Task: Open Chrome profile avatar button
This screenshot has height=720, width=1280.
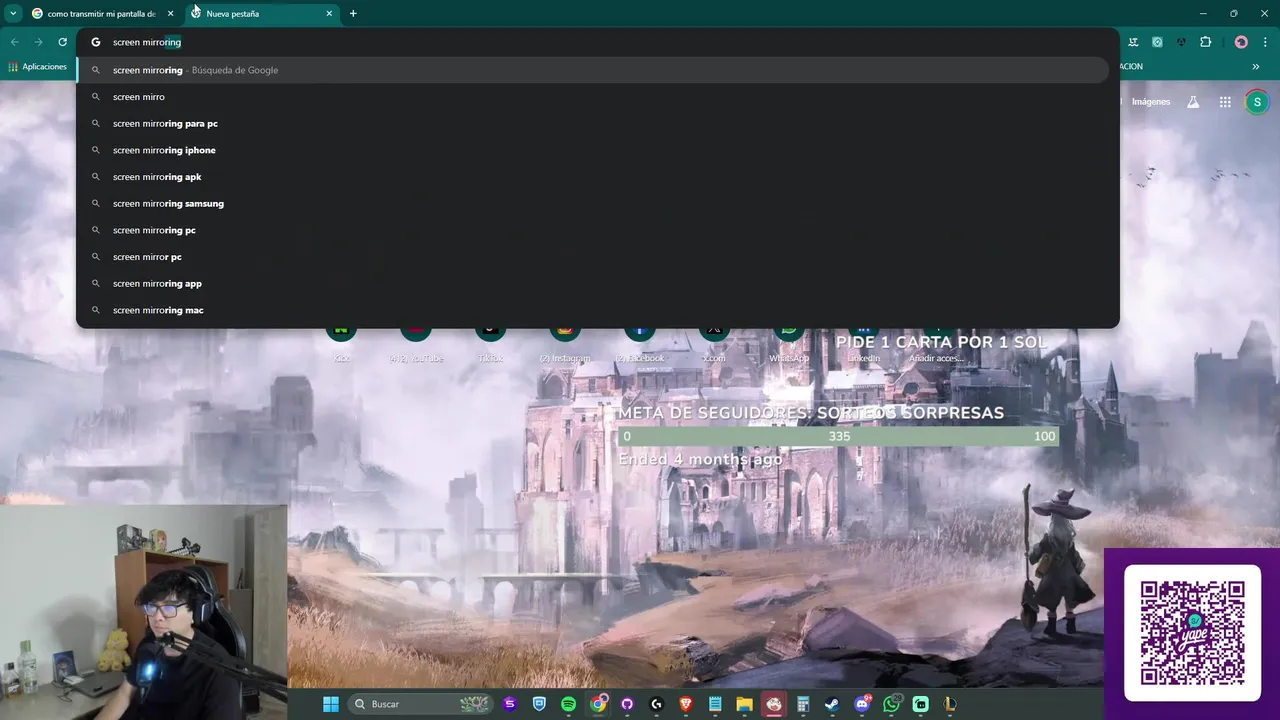Action: coord(1241,42)
